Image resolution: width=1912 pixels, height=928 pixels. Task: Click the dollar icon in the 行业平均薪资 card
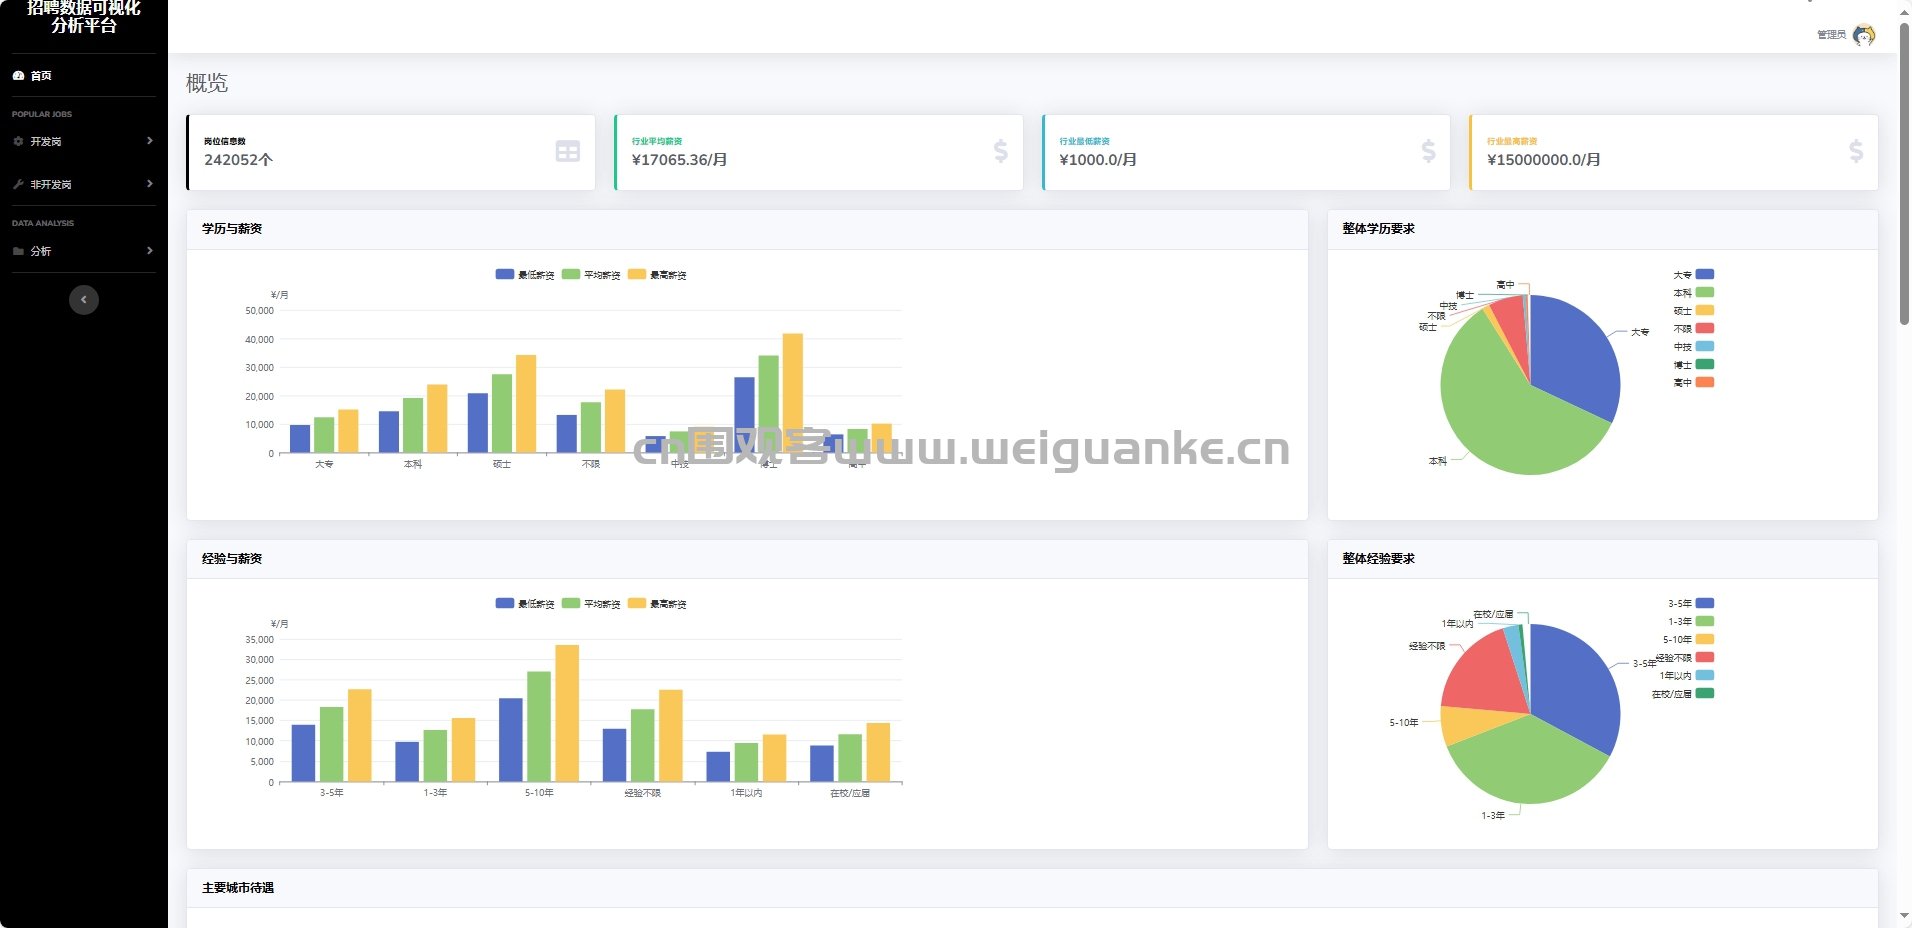tap(1000, 151)
